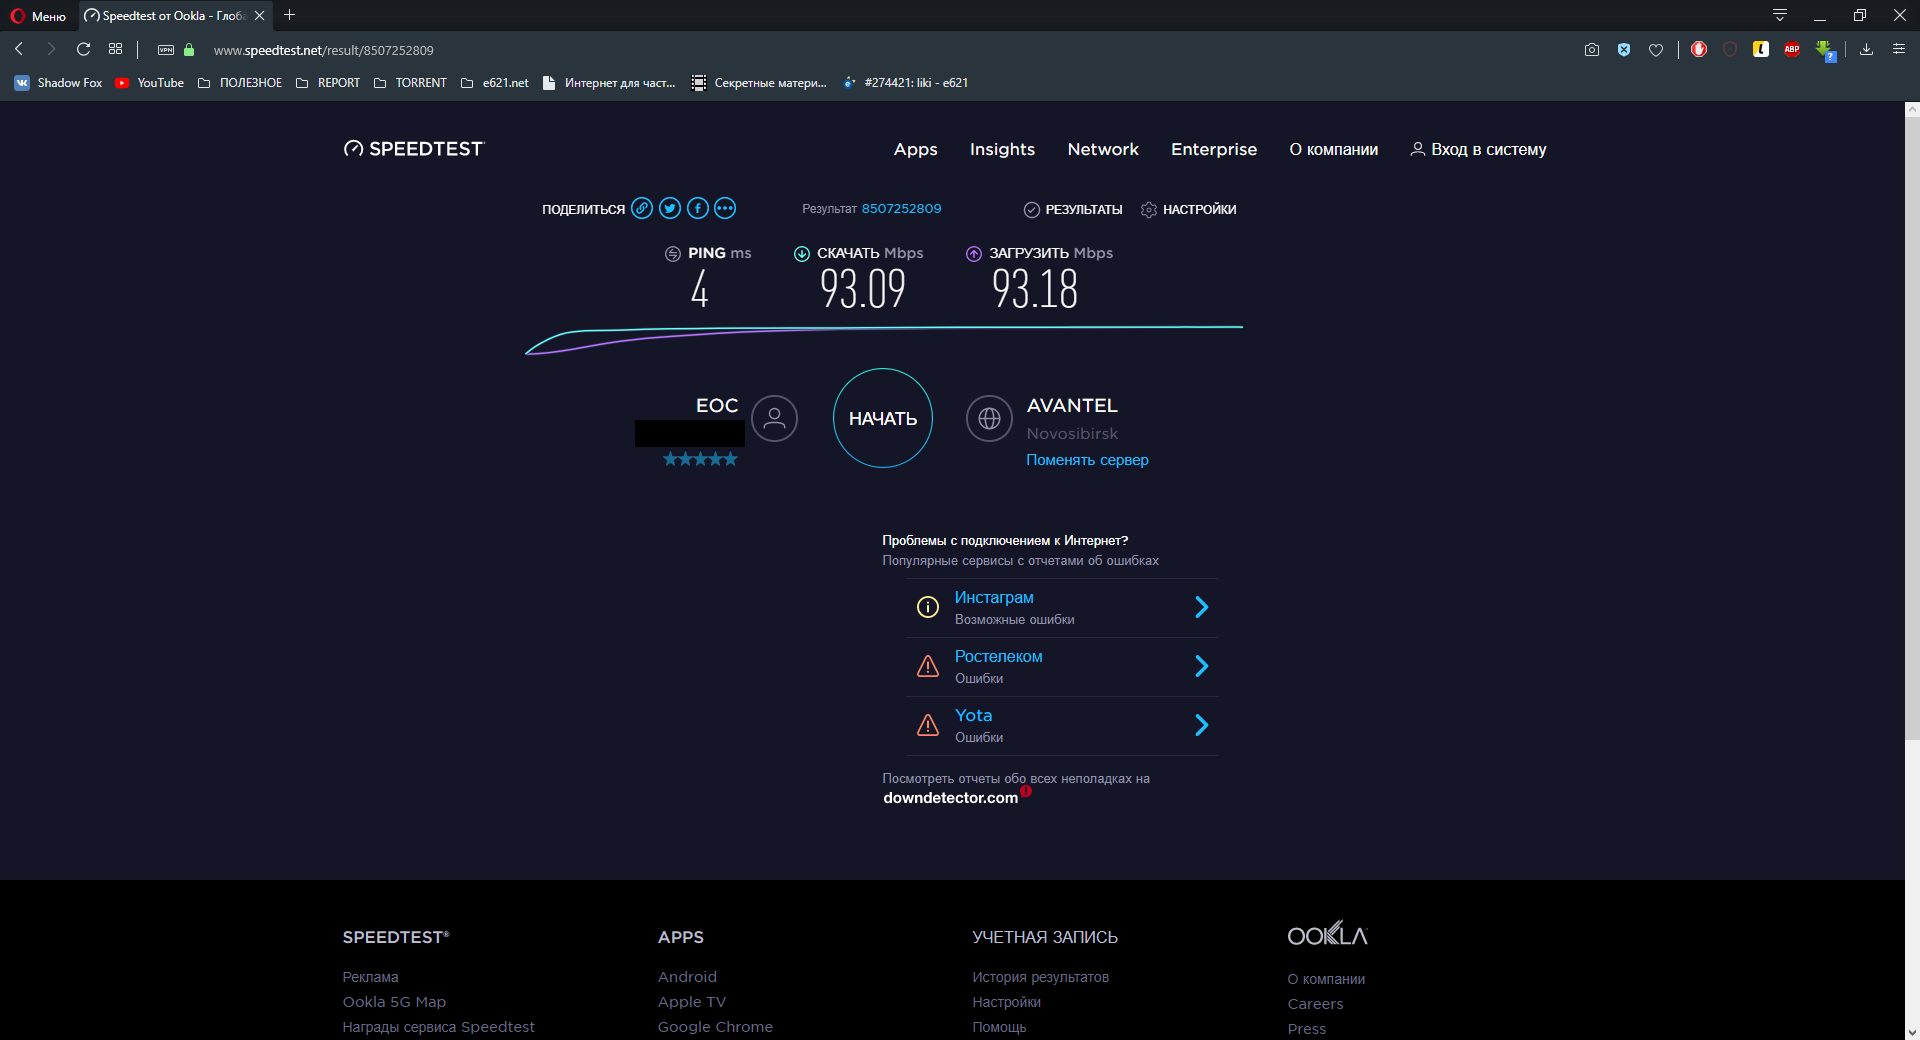Share result on Twitter icon
This screenshot has height=1040, width=1920.
(670, 208)
